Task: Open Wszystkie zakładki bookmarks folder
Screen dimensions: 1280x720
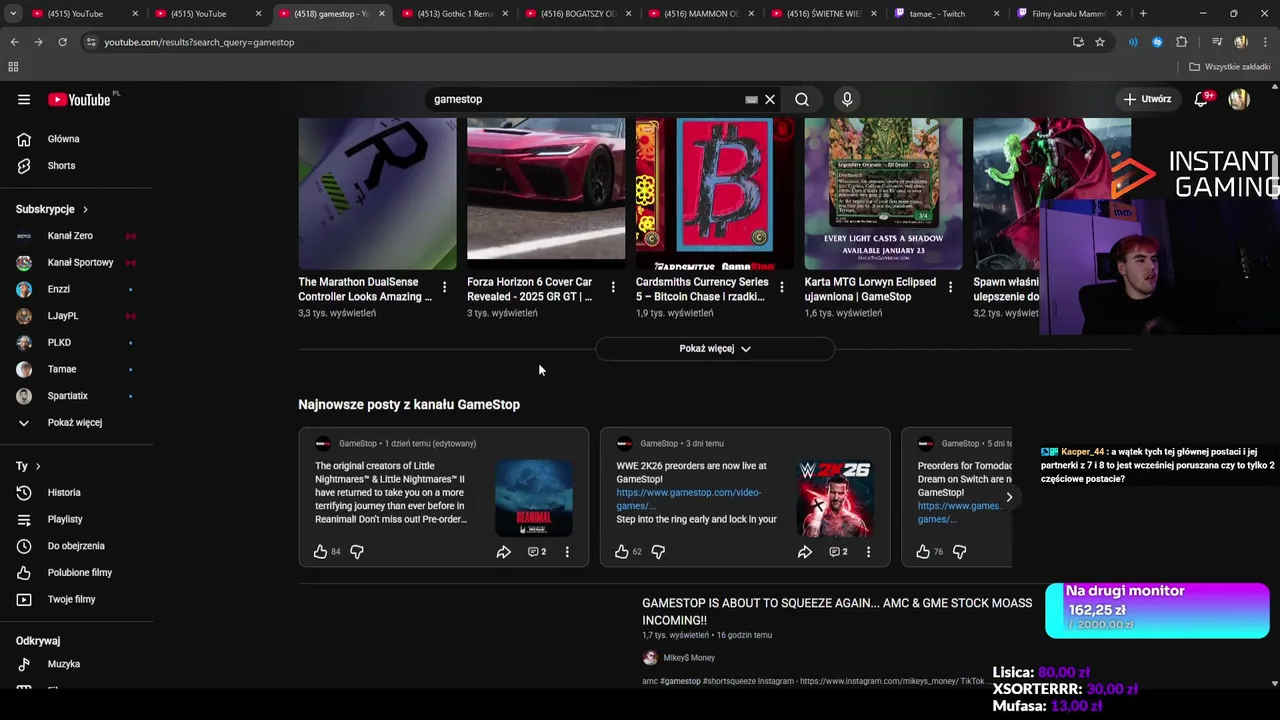Action: tap(1230, 67)
